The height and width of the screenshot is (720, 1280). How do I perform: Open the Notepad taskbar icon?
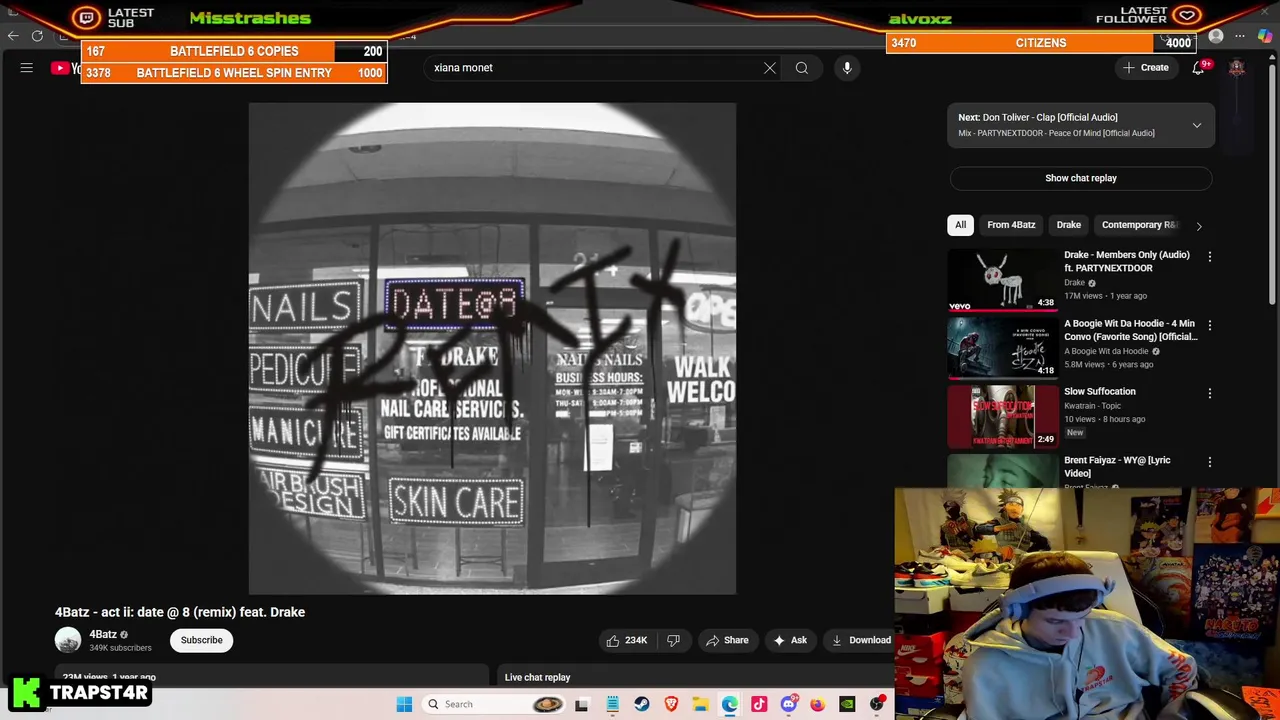(x=613, y=704)
